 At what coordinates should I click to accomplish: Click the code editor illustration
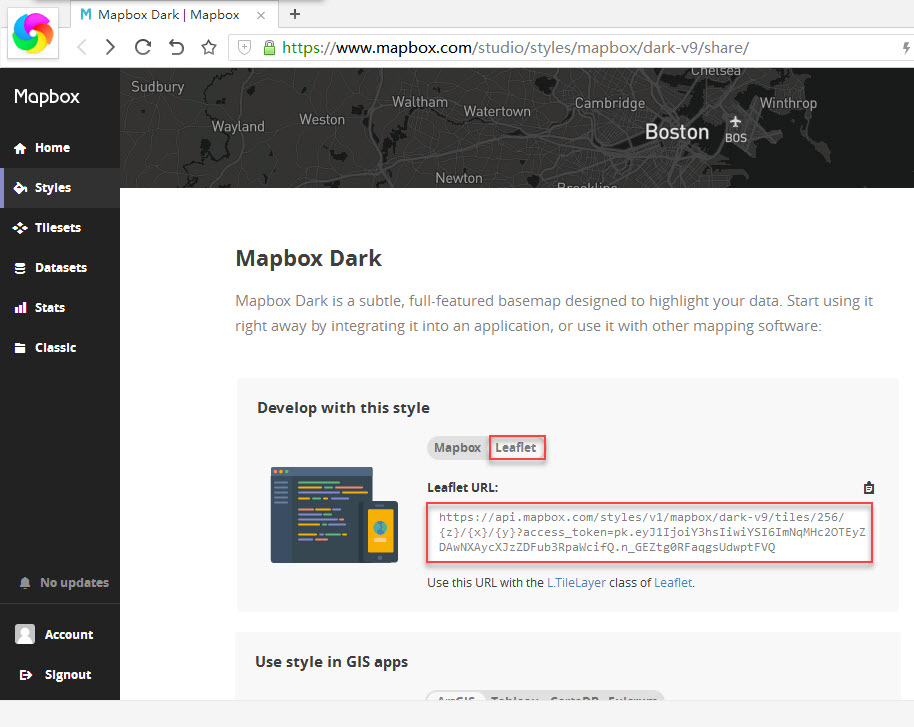[x=334, y=515]
